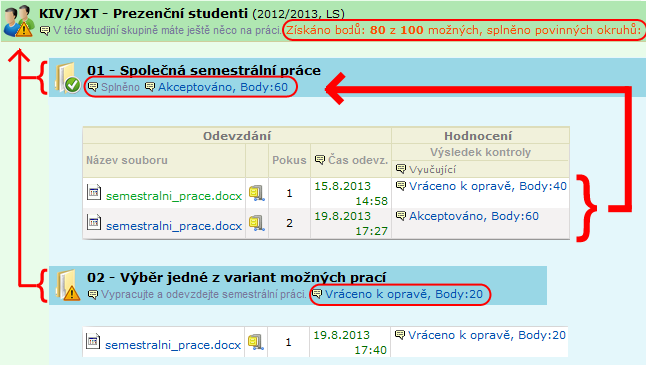
Task: Click the comment icon beside 'Vyučující' header
Action: point(400,169)
